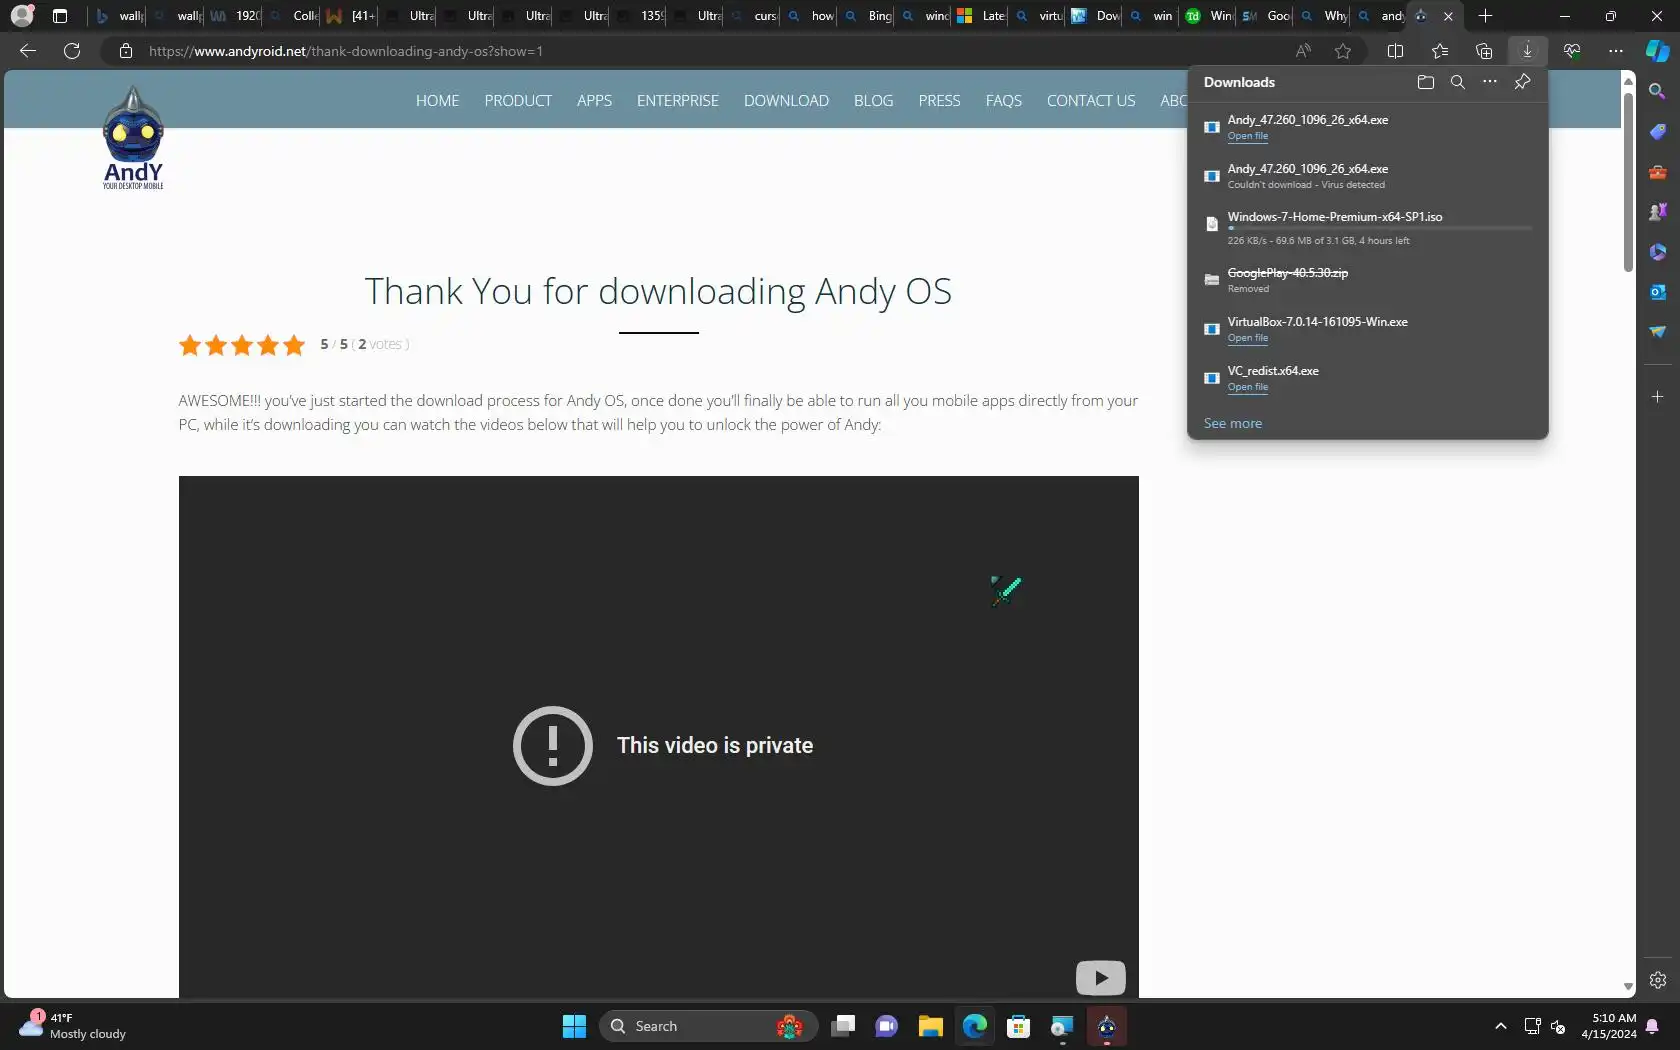Open the BLOG navigation item
The image size is (1680, 1050).
point(874,100)
